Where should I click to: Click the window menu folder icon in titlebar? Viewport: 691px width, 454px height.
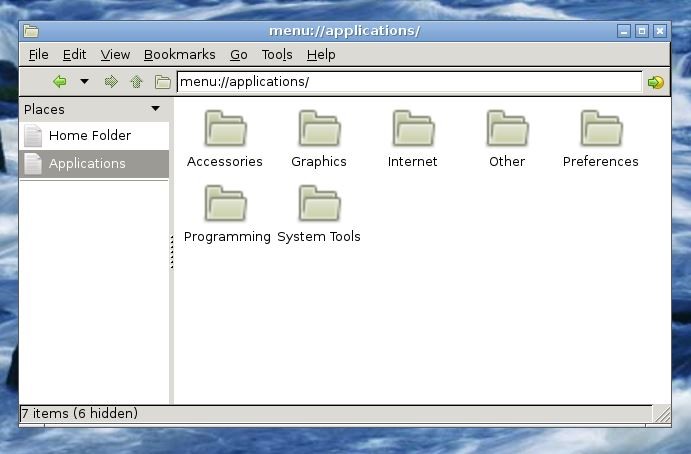click(31, 31)
